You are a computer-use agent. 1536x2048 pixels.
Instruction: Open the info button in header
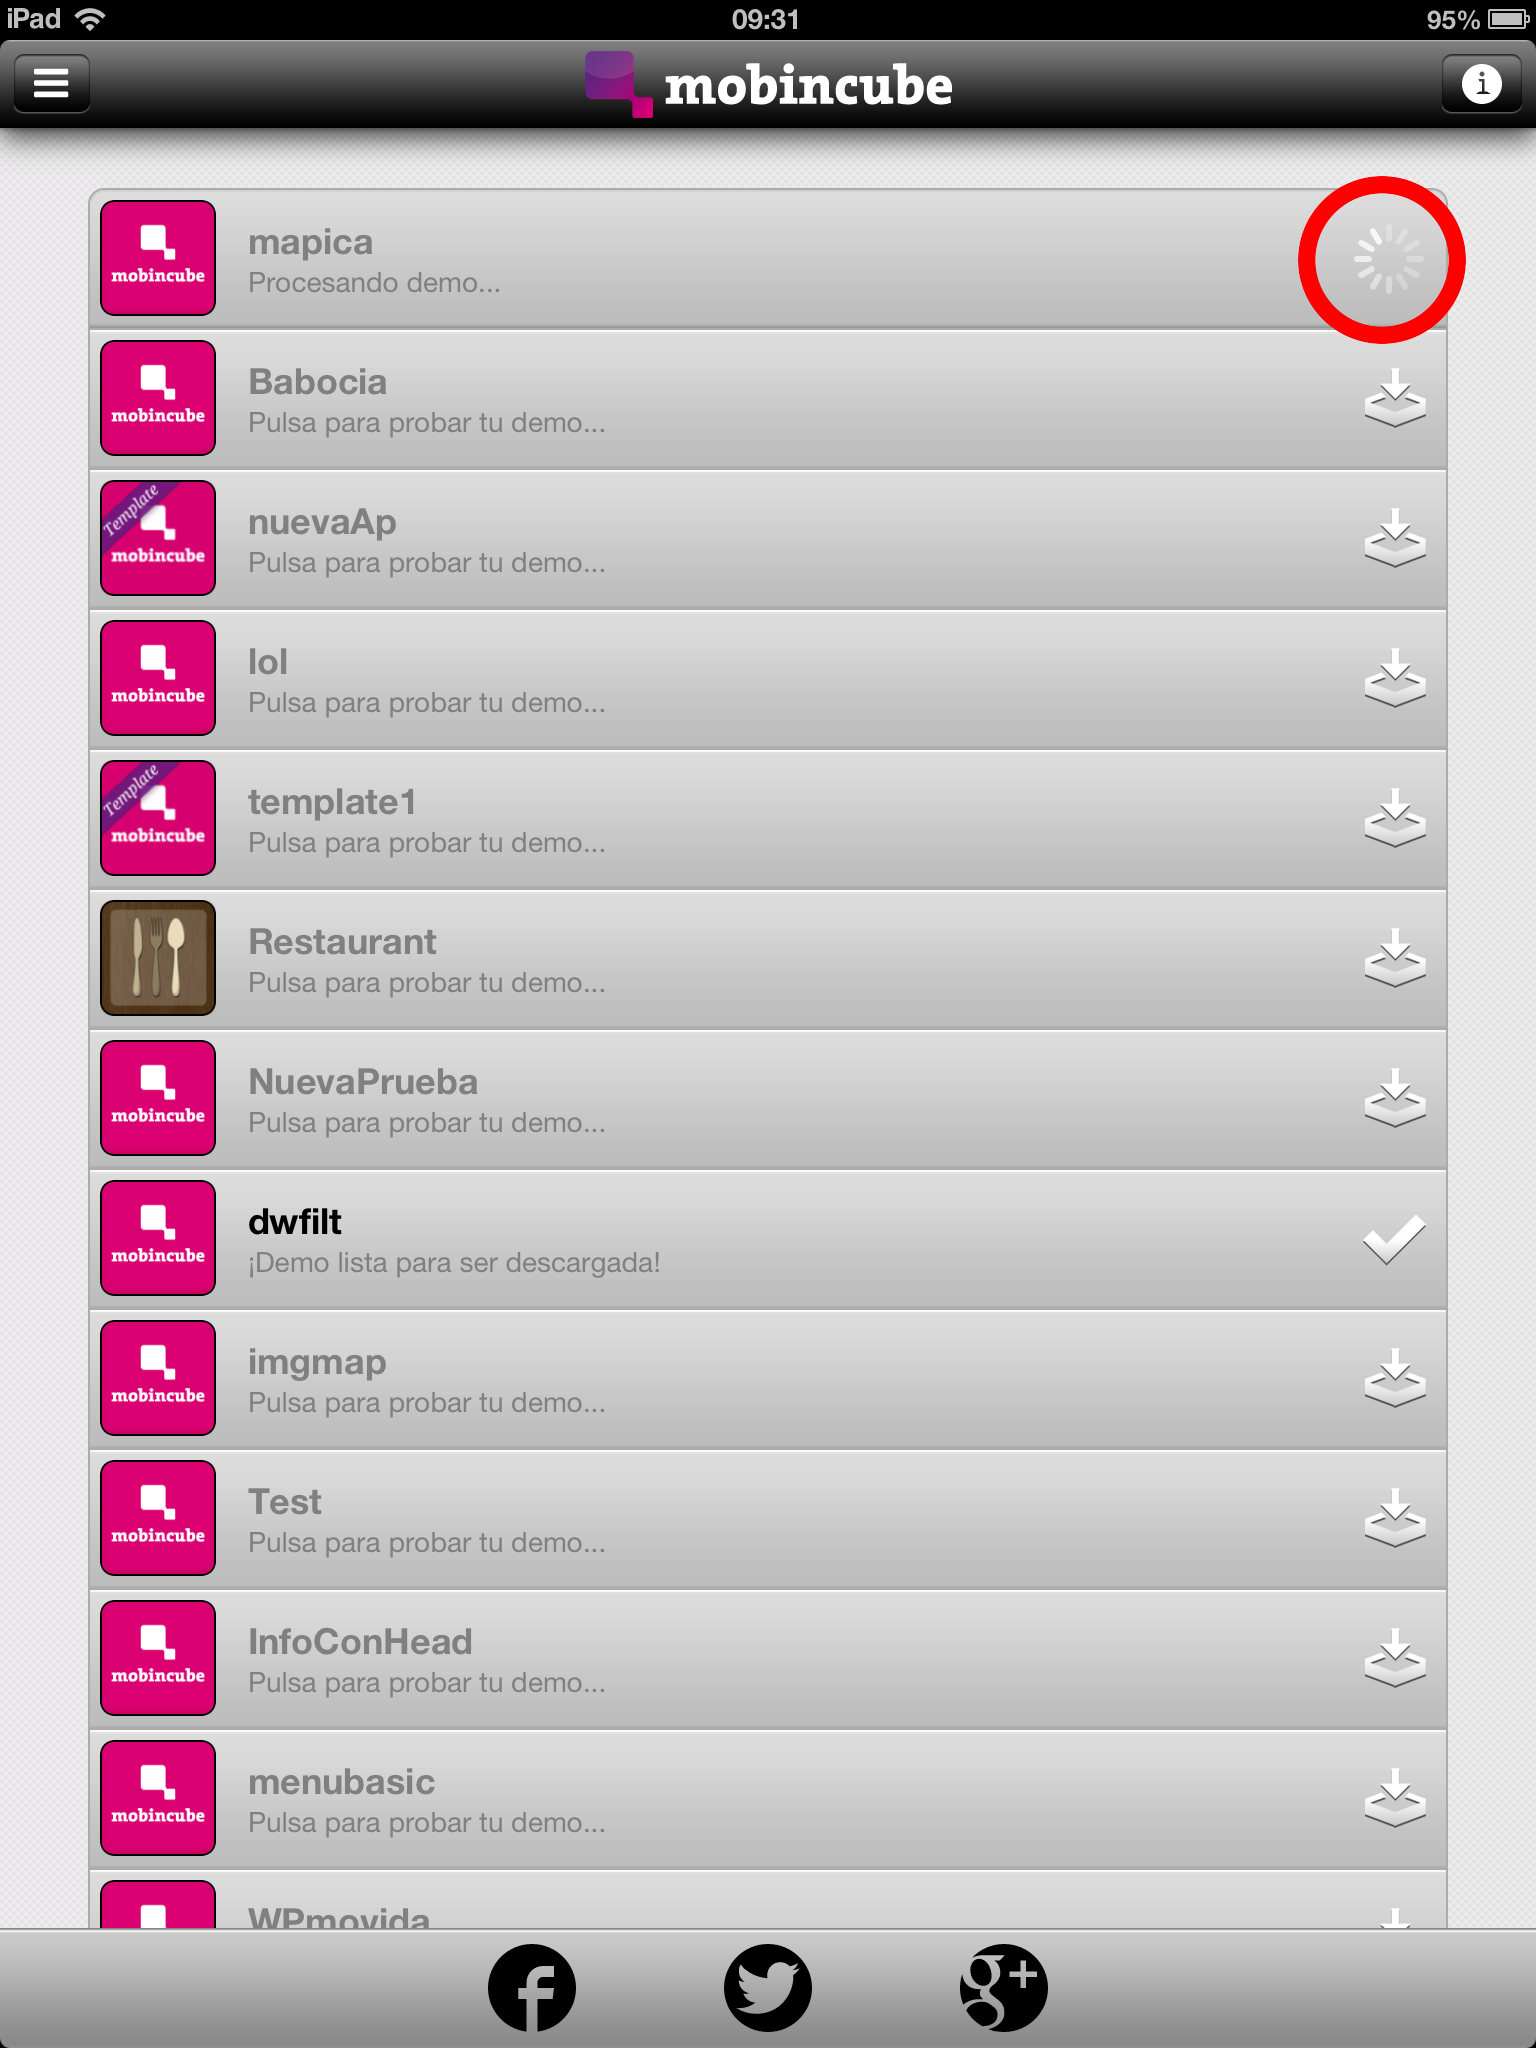click(1481, 83)
